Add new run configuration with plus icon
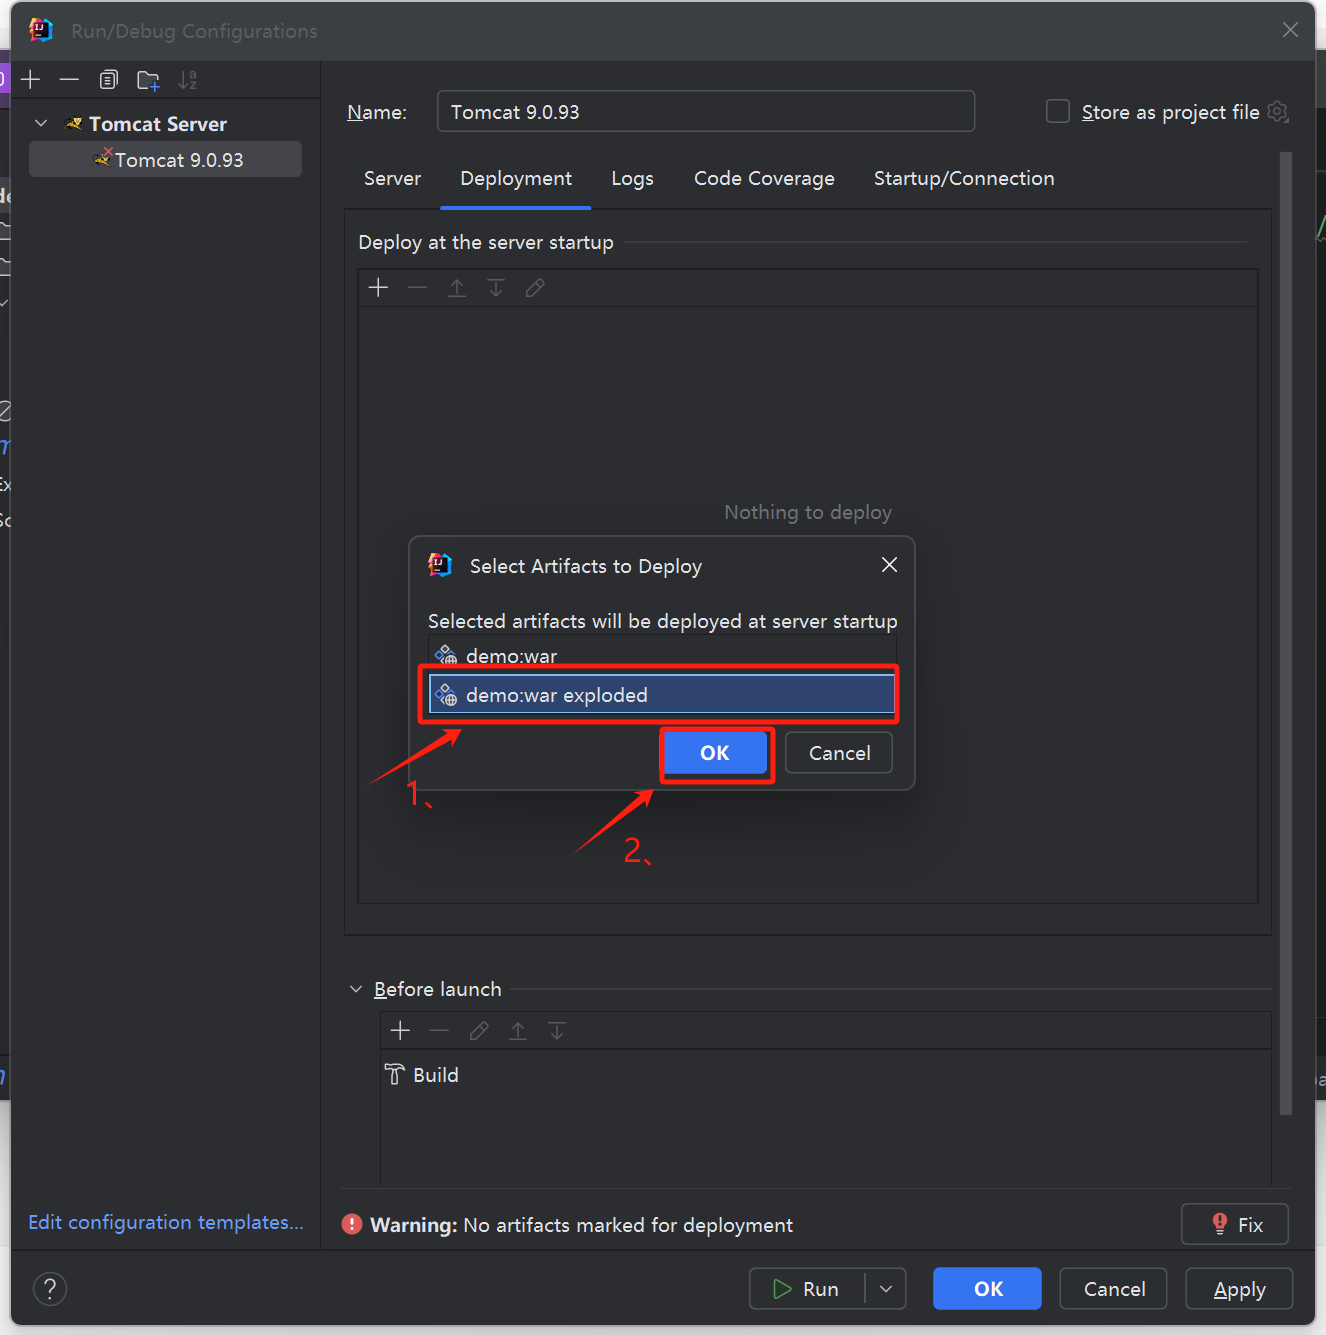The width and height of the screenshot is (1326, 1335). pos(31,80)
